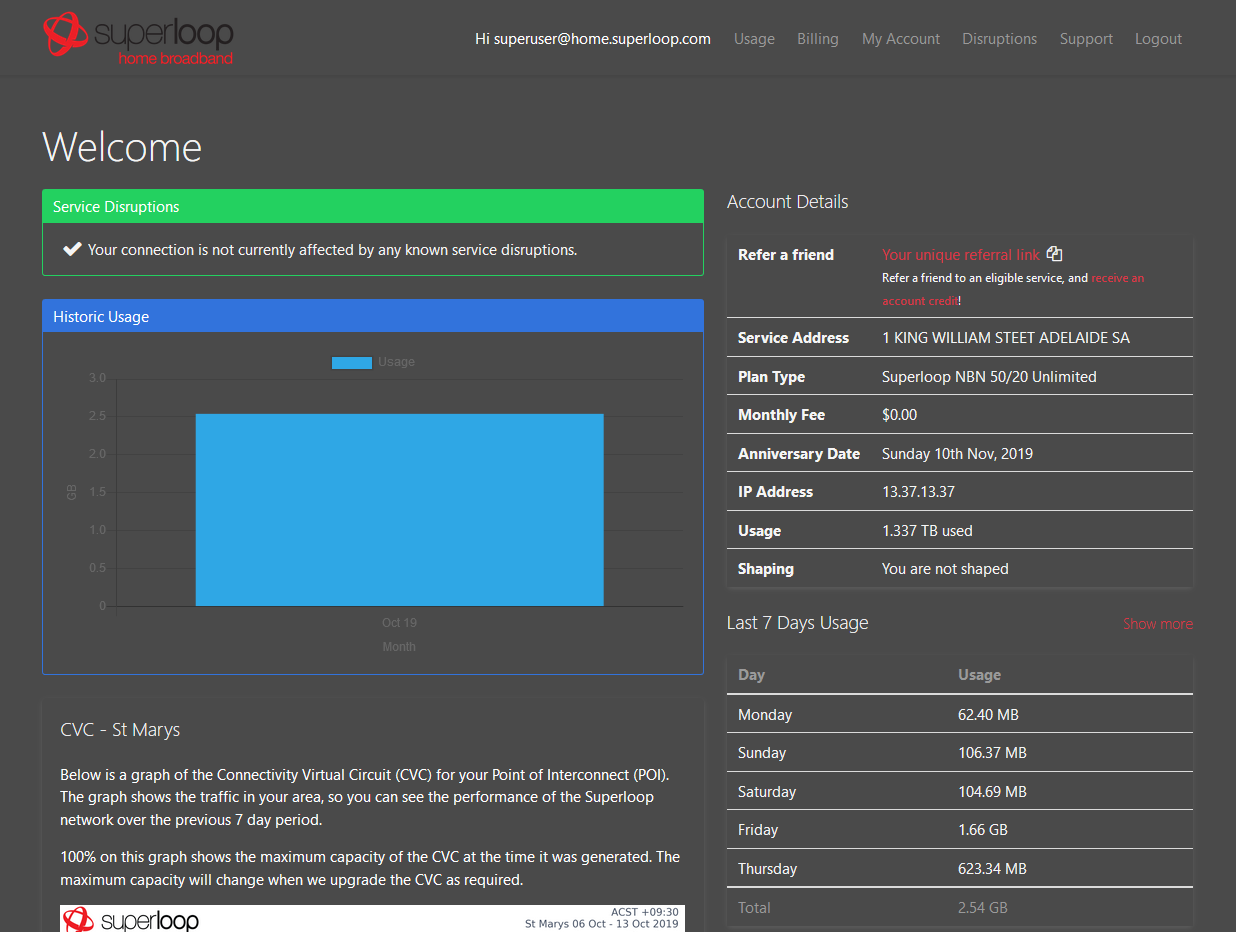Select Sunday's usage '106.37 MB'
1236x932 pixels.
[x=992, y=753]
